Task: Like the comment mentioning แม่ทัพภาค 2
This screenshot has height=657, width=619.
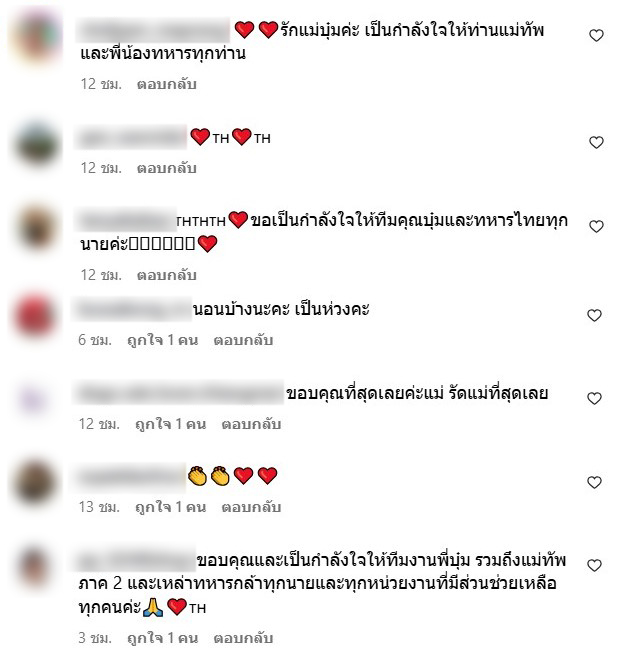Action: (594, 565)
